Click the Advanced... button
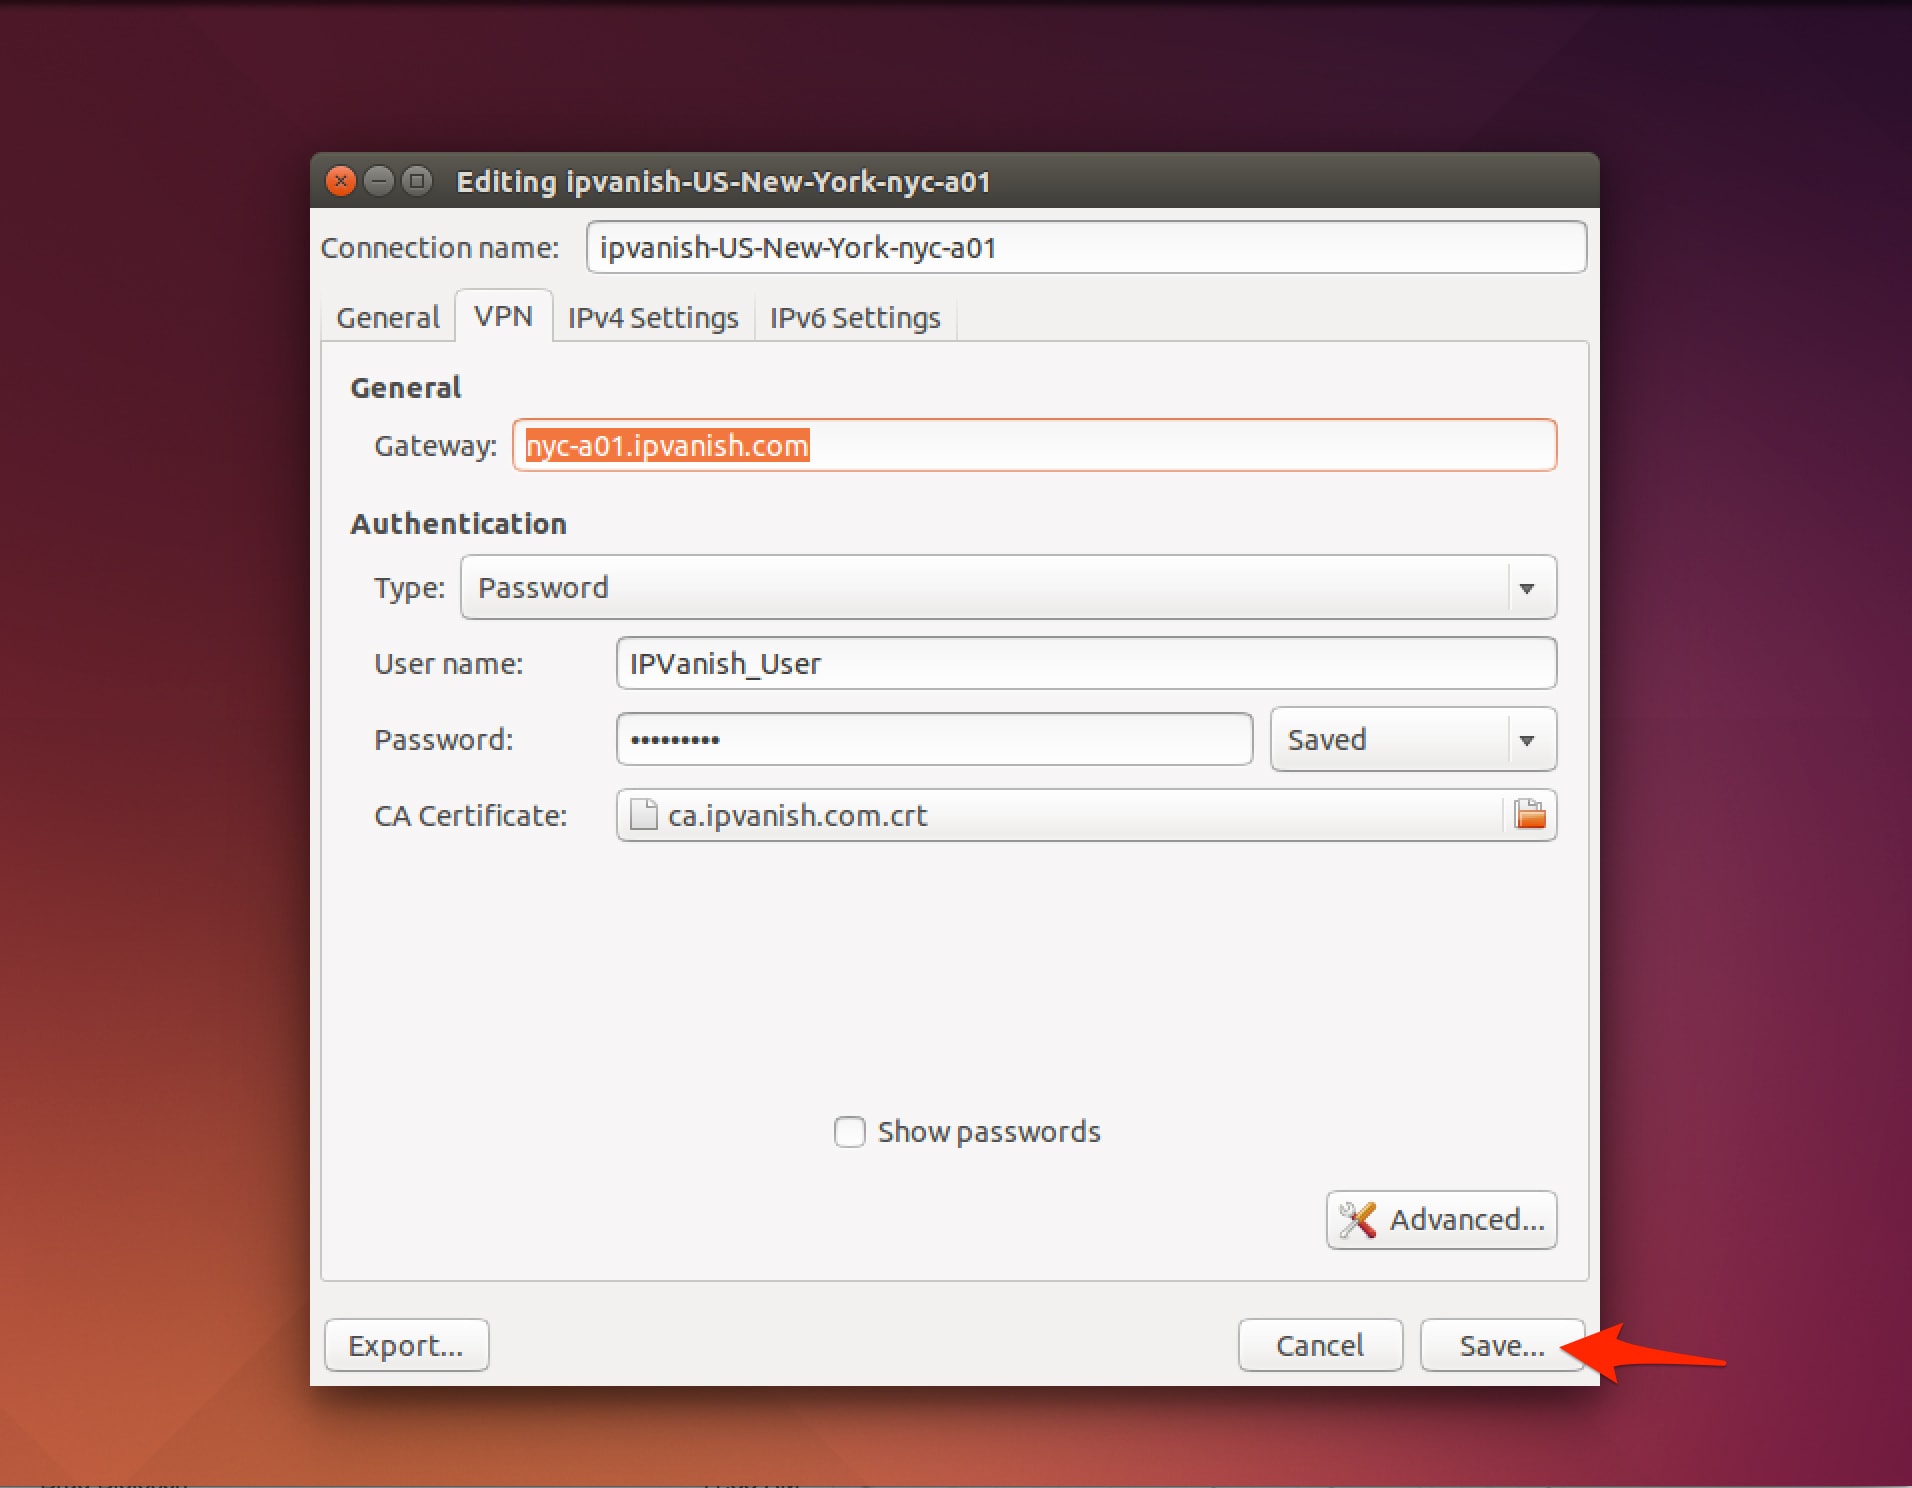The image size is (1912, 1488). pos(1441,1219)
